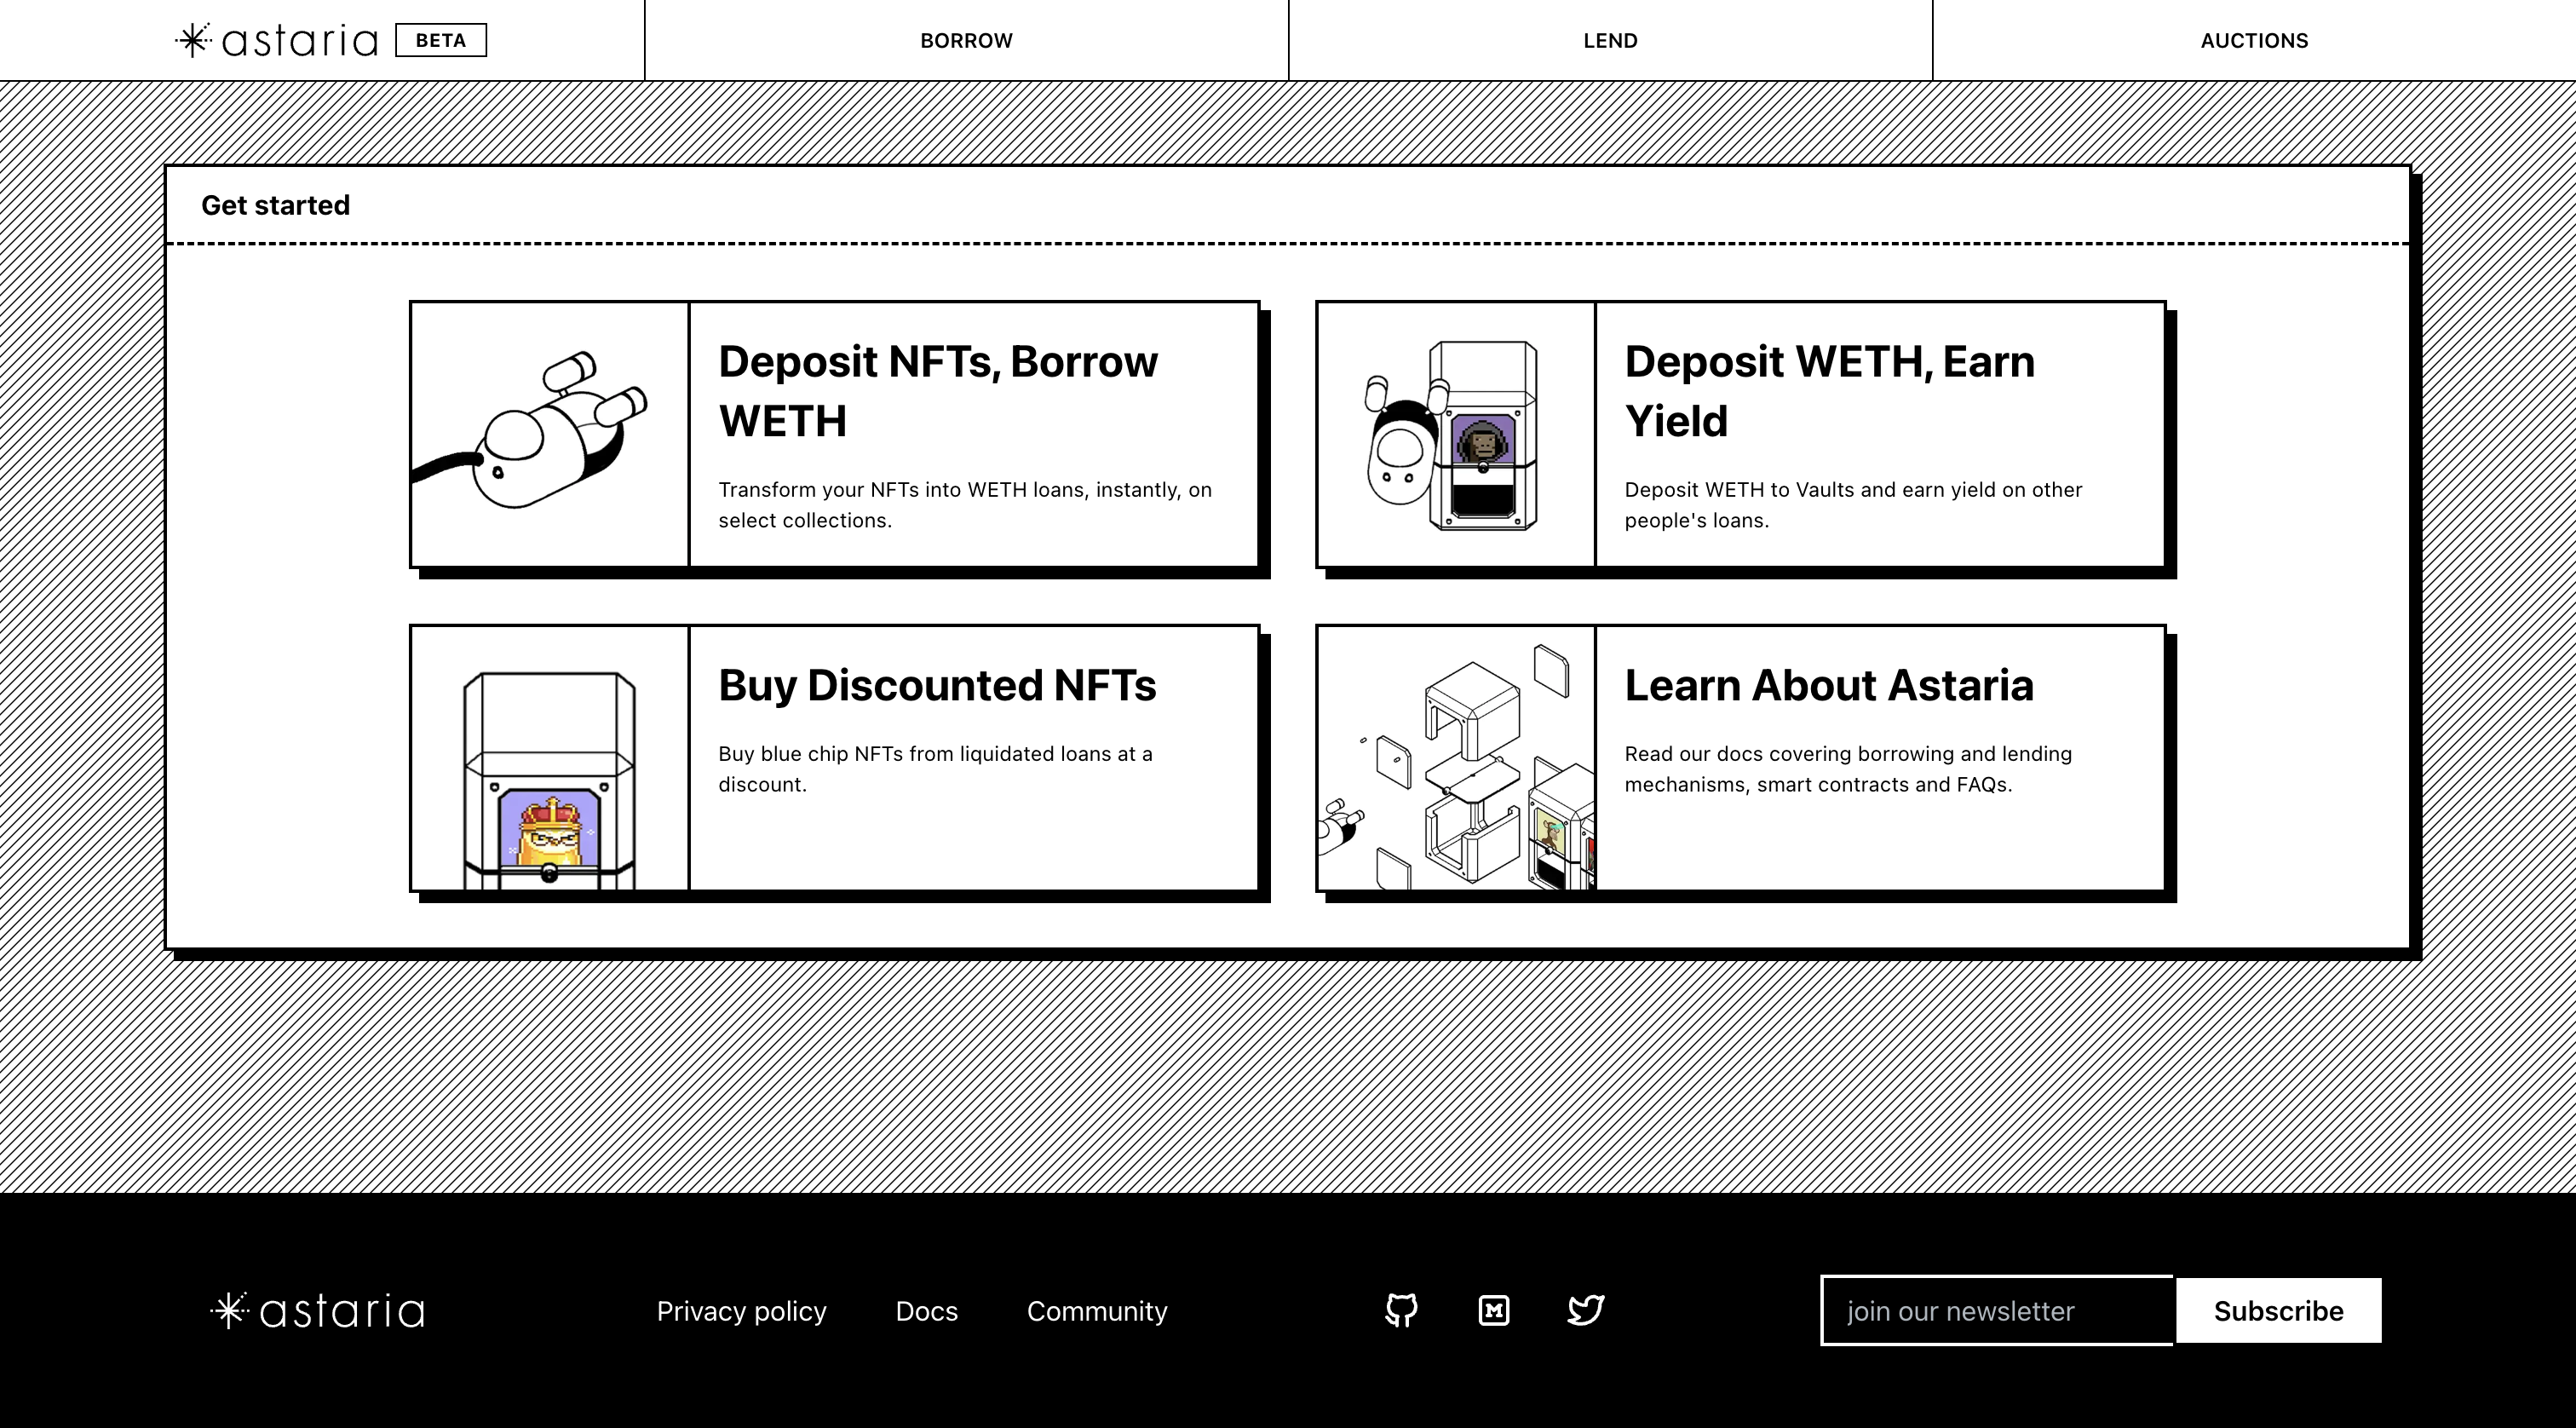
Task: Focus the join our newsletter field
Action: [x=1996, y=1310]
